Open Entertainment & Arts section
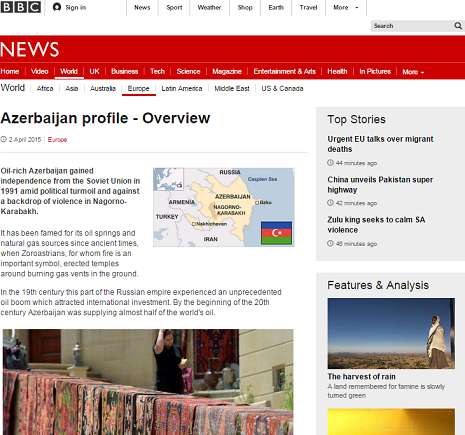Viewport: 465px width, 435px height. click(284, 71)
